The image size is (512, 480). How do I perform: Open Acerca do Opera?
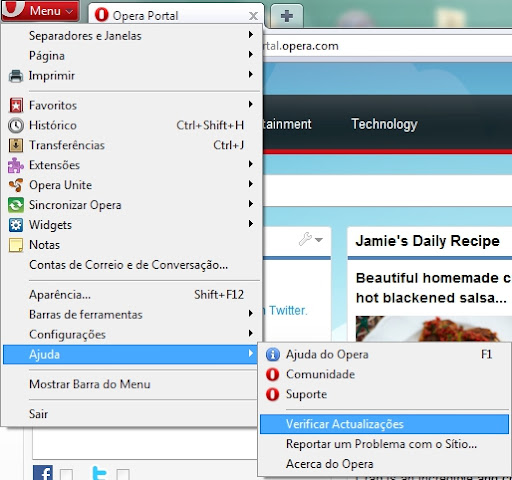point(384,464)
